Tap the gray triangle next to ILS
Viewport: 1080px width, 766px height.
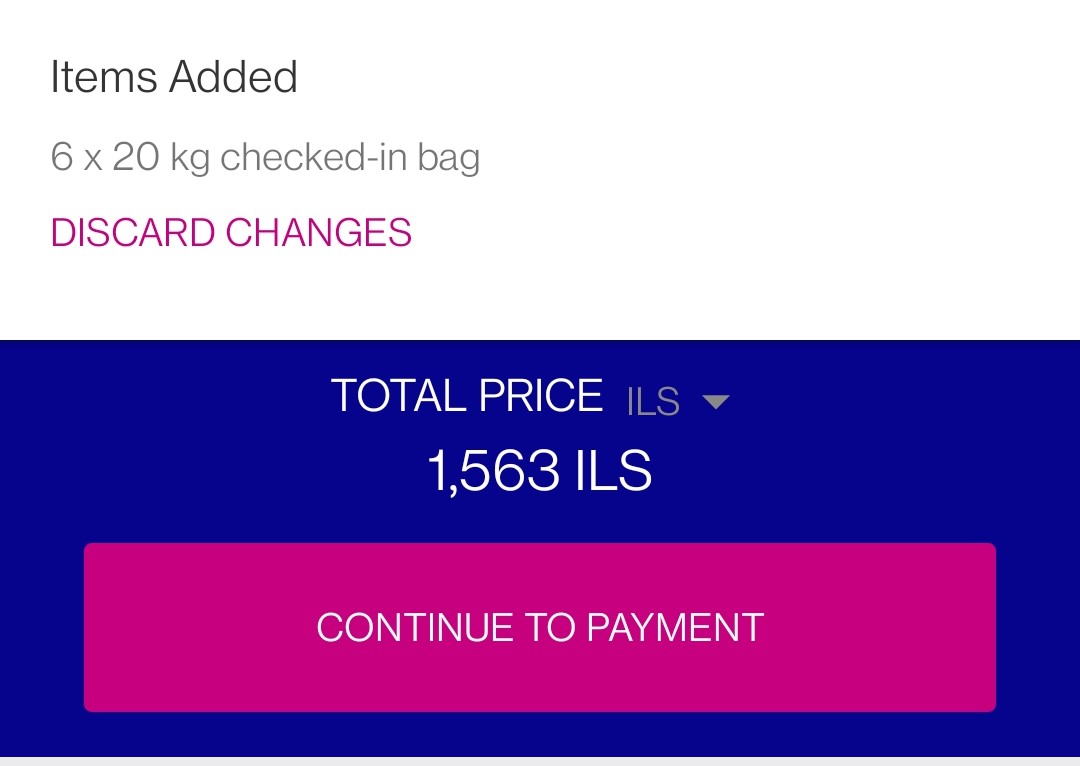[x=715, y=402]
